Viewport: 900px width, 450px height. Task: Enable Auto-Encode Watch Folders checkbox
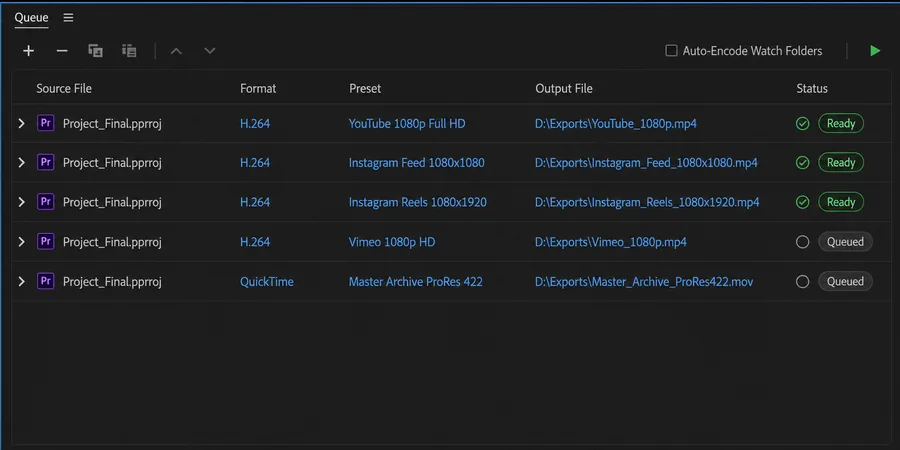[671, 51]
